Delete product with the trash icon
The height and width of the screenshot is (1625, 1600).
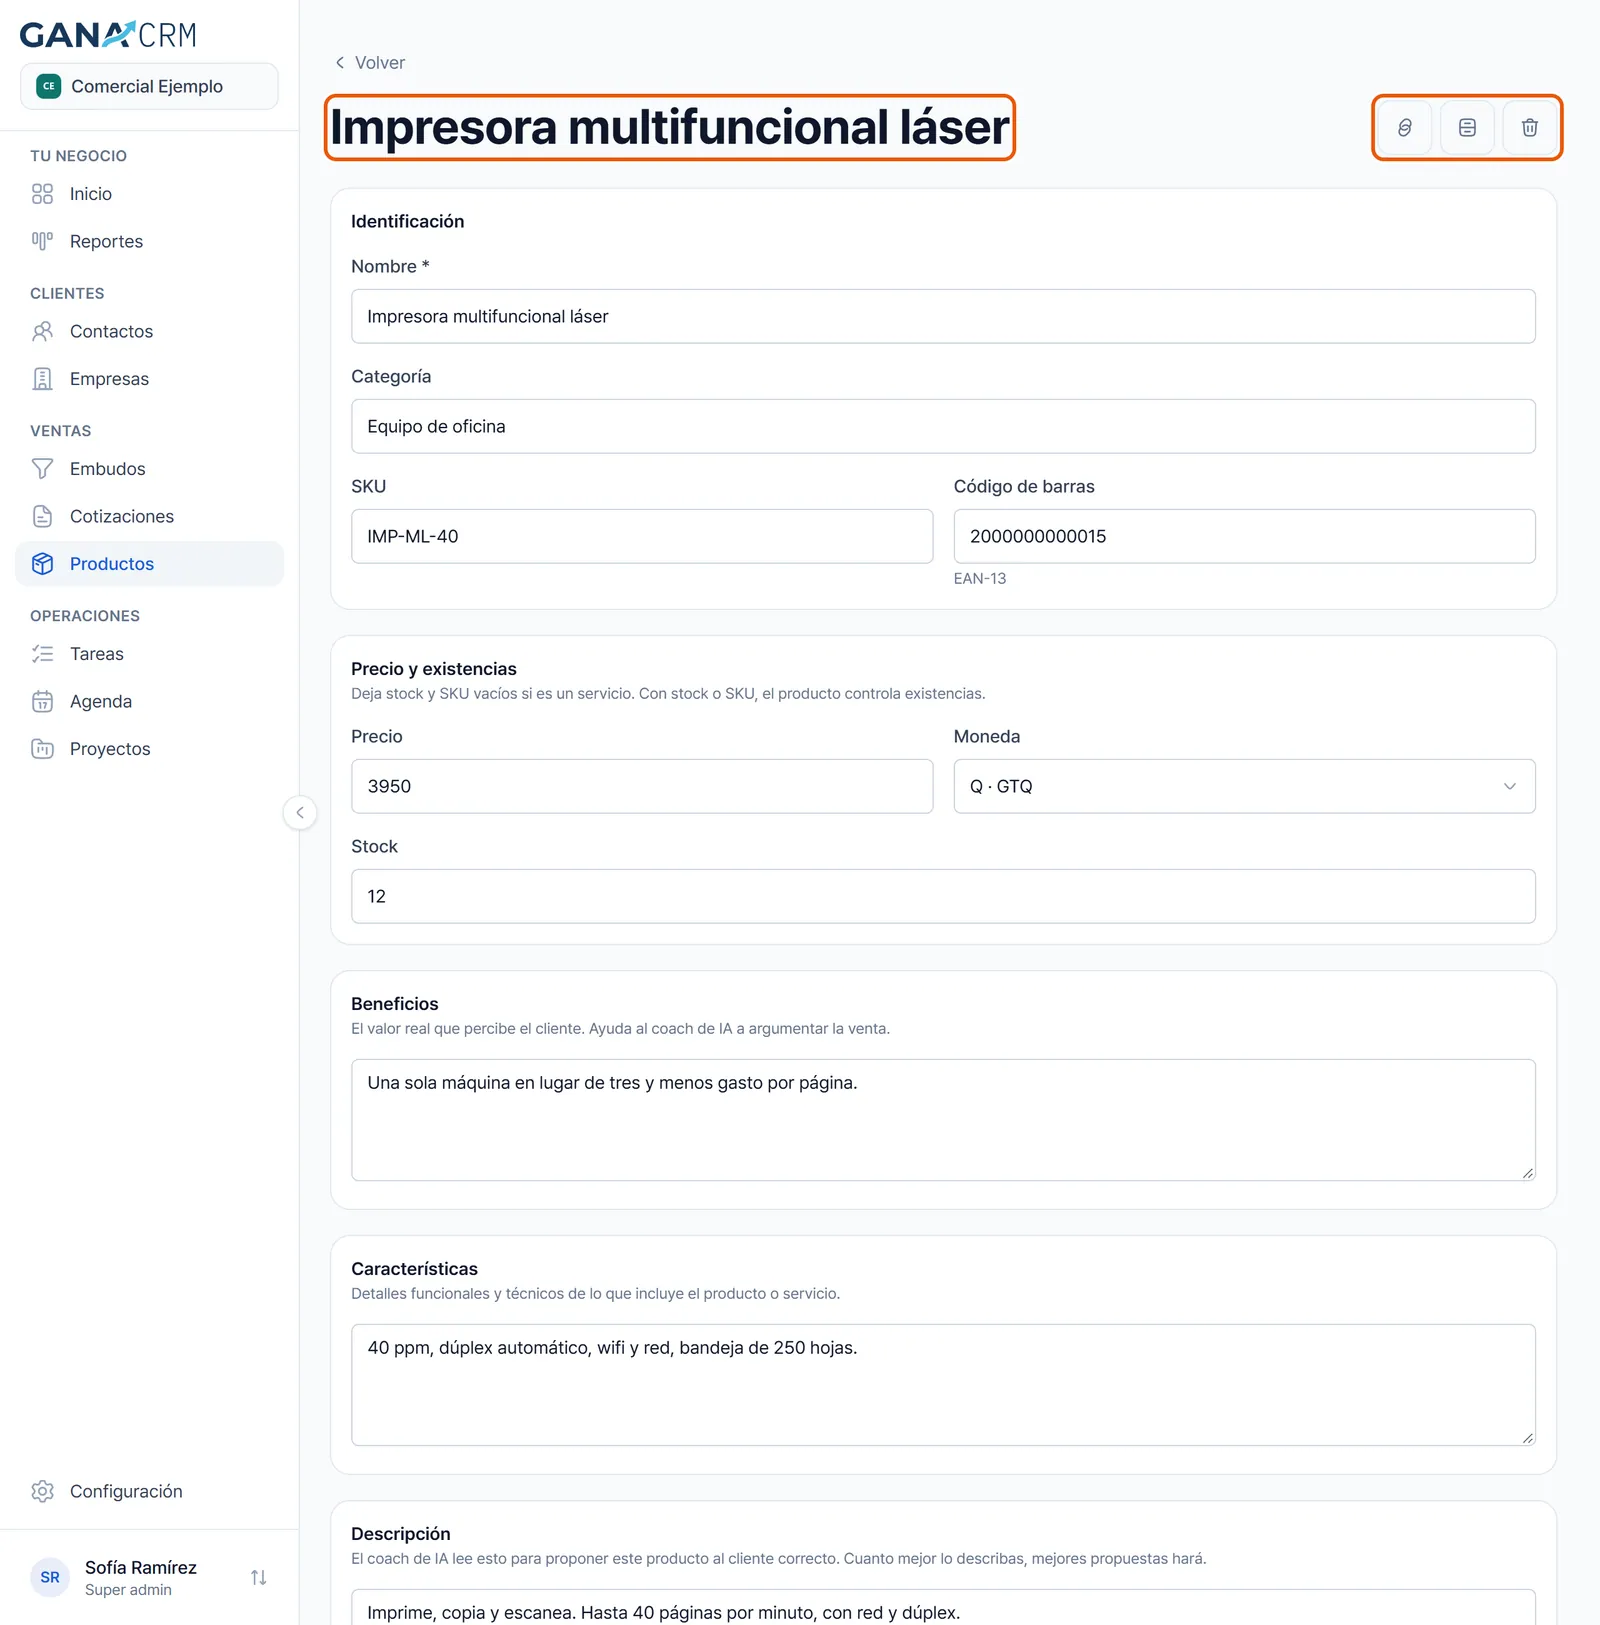[x=1529, y=127]
